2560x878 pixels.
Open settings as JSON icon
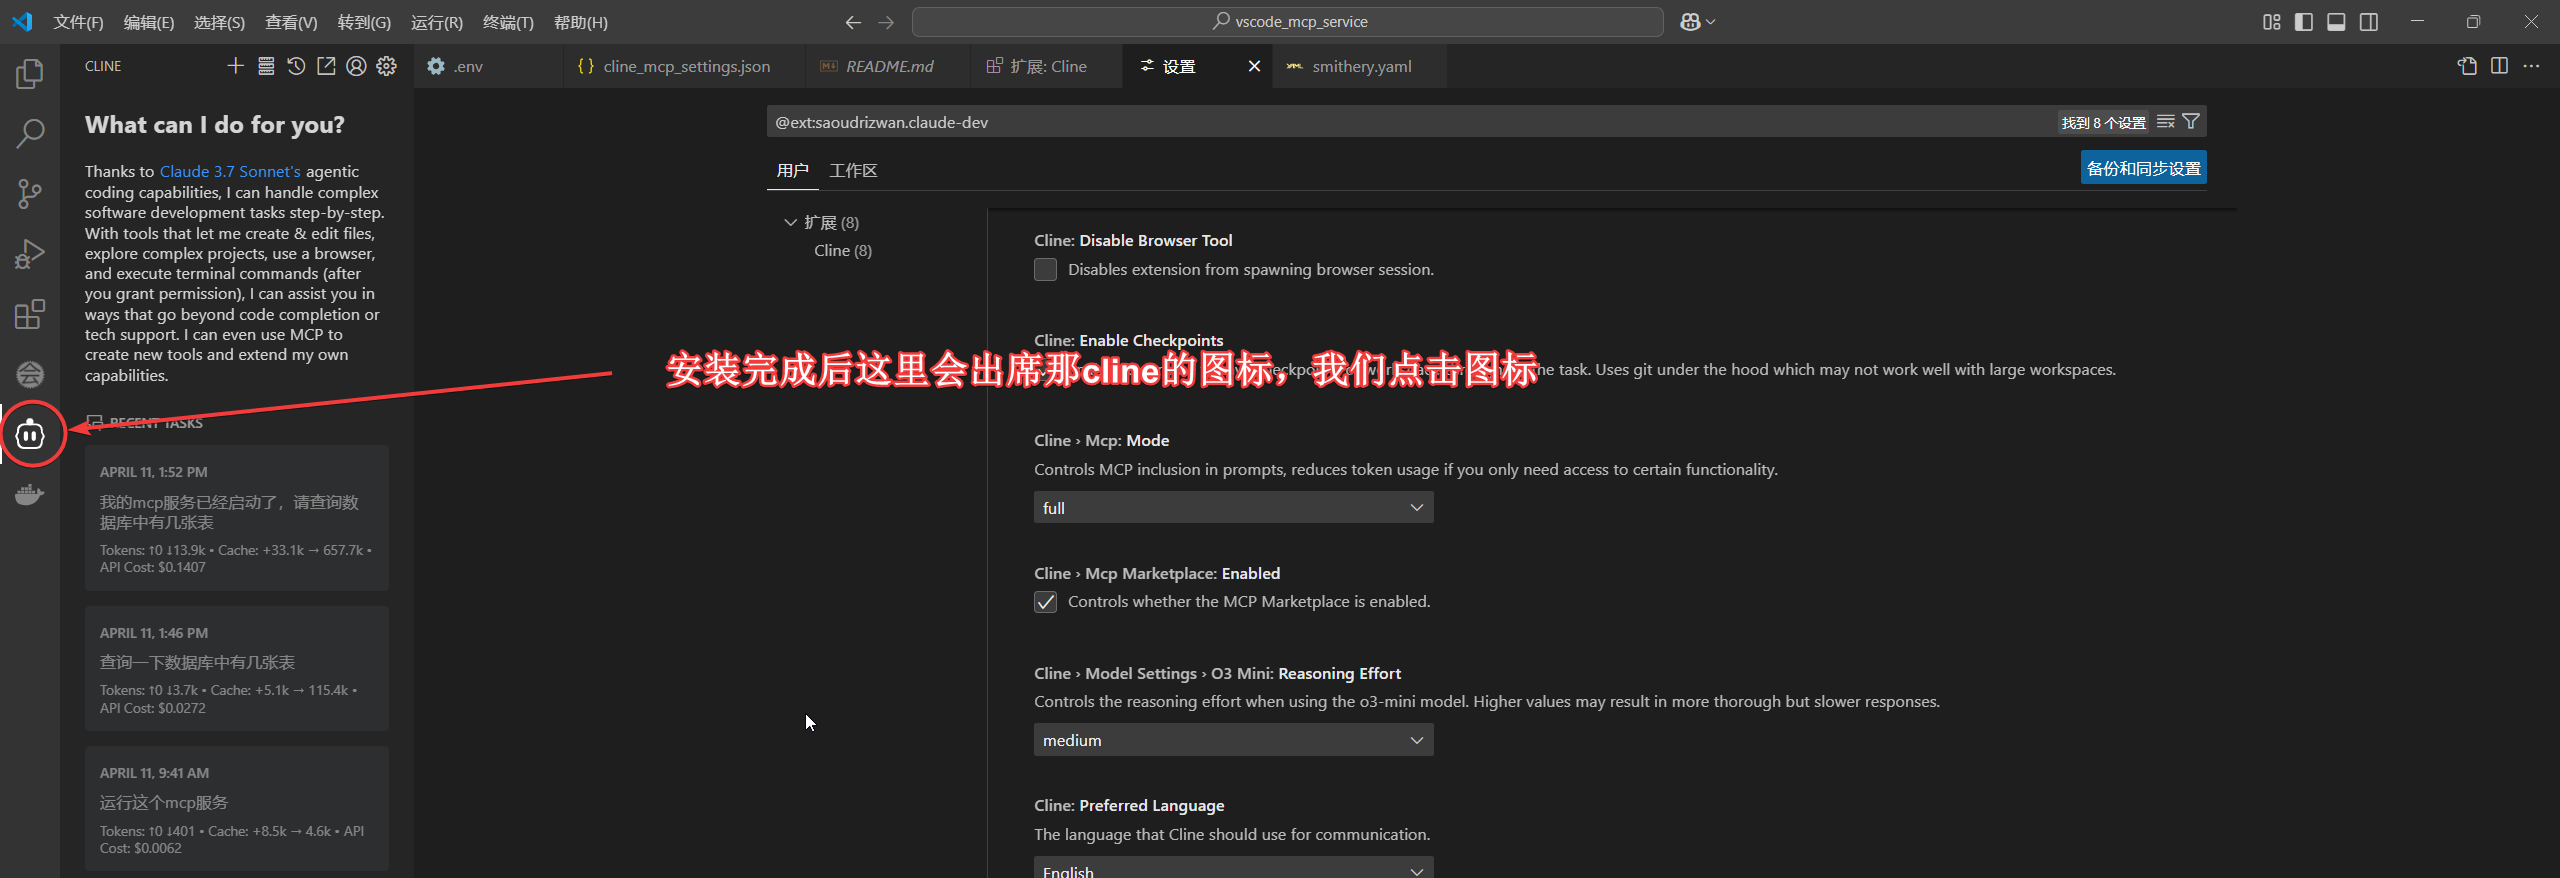[x=2467, y=66]
